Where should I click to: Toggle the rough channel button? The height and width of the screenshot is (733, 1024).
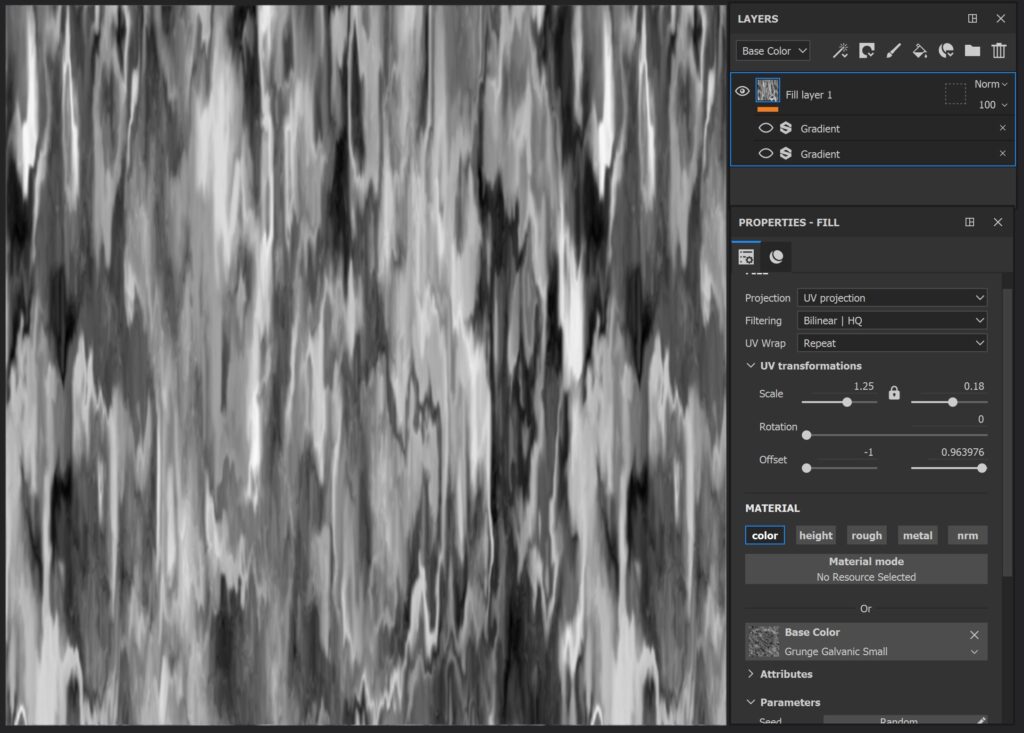867,535
